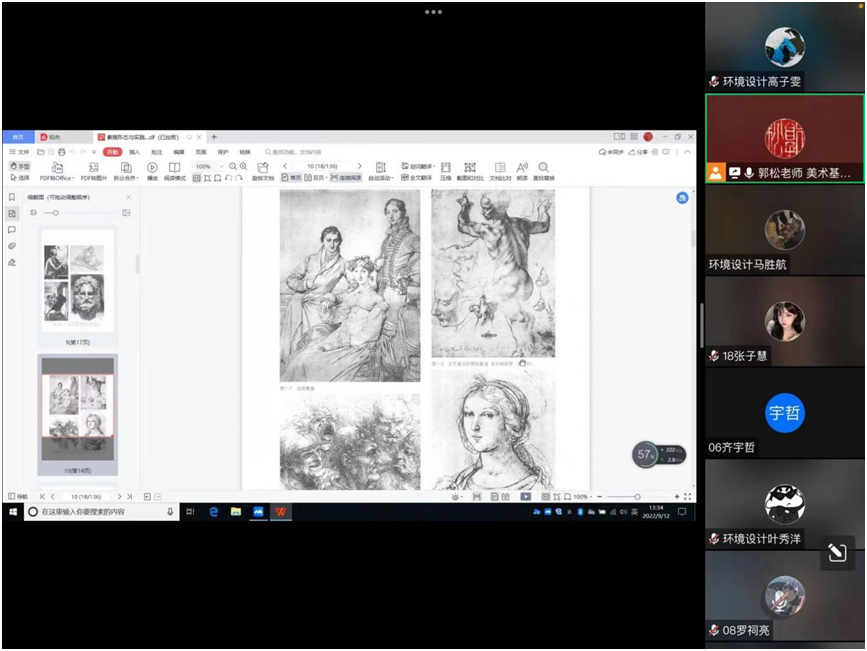This screenshot has width=867, height=651.
Task: Open the PDF转Office converter dropdown
Action: [x=56, y=171]
